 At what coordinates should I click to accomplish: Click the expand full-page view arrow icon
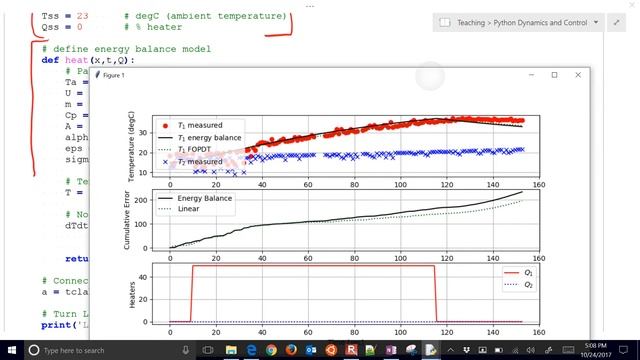point(616,22)
